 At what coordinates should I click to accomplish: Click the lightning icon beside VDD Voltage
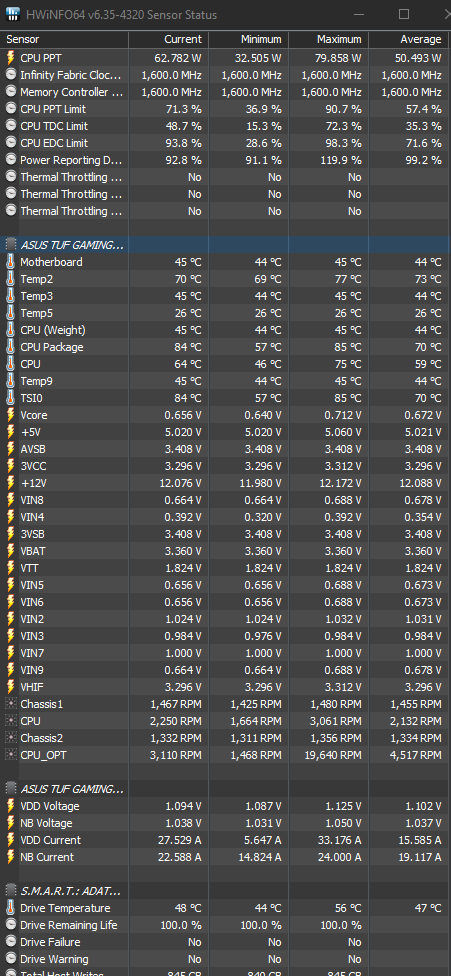(x=11, y=806)
